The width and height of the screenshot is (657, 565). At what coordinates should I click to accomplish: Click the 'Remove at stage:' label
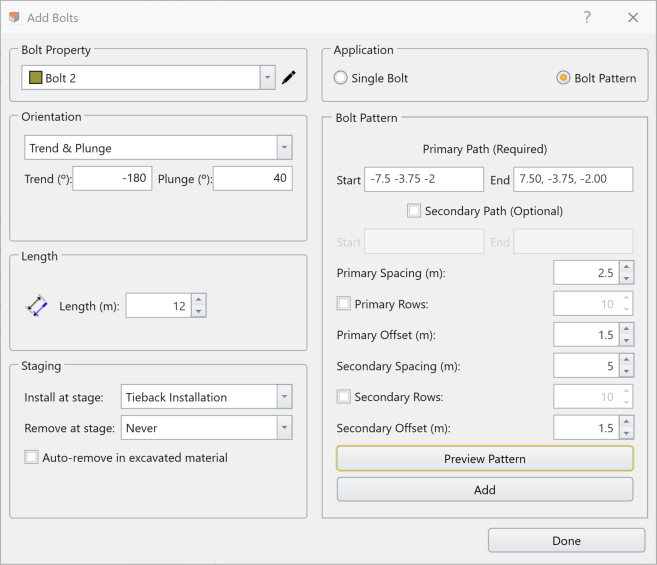[x=70, y=428]
